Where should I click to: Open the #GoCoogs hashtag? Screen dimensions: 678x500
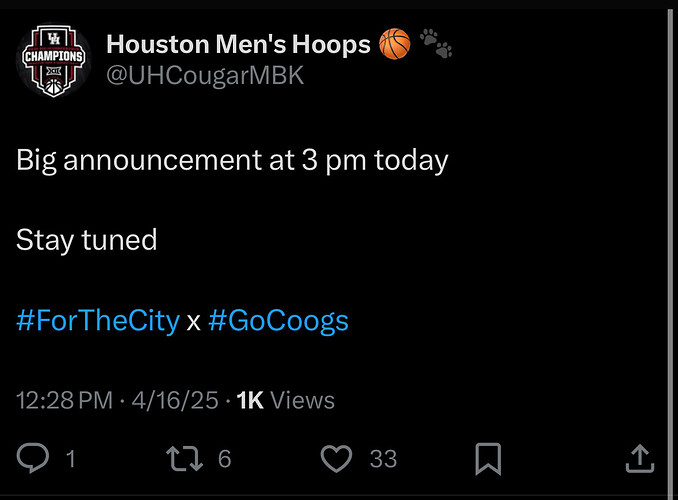(278, 321)
